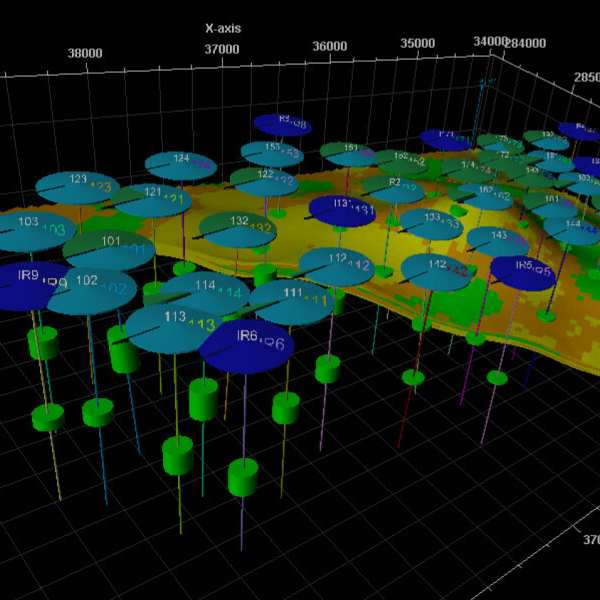Click the well disc labeled 121
Viewport: 600px width, 600px height.
(151, 201)
